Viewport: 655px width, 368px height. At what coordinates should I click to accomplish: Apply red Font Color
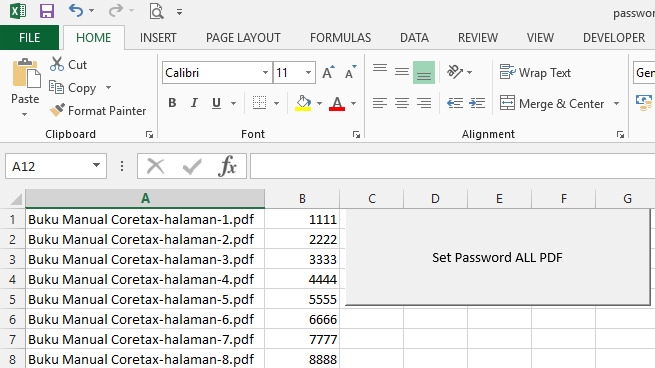pyautogui.click(x=337, y=103)
